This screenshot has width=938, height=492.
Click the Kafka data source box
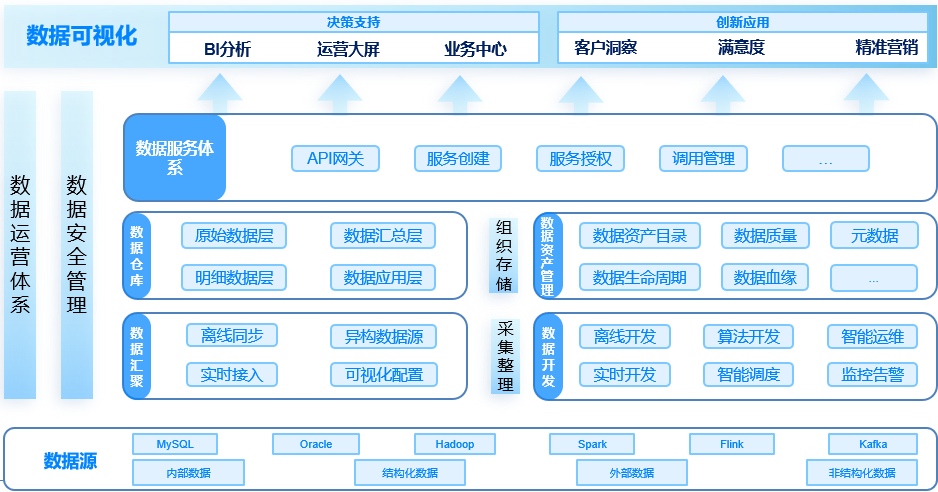pyautogui.click(x=872, y=444)
